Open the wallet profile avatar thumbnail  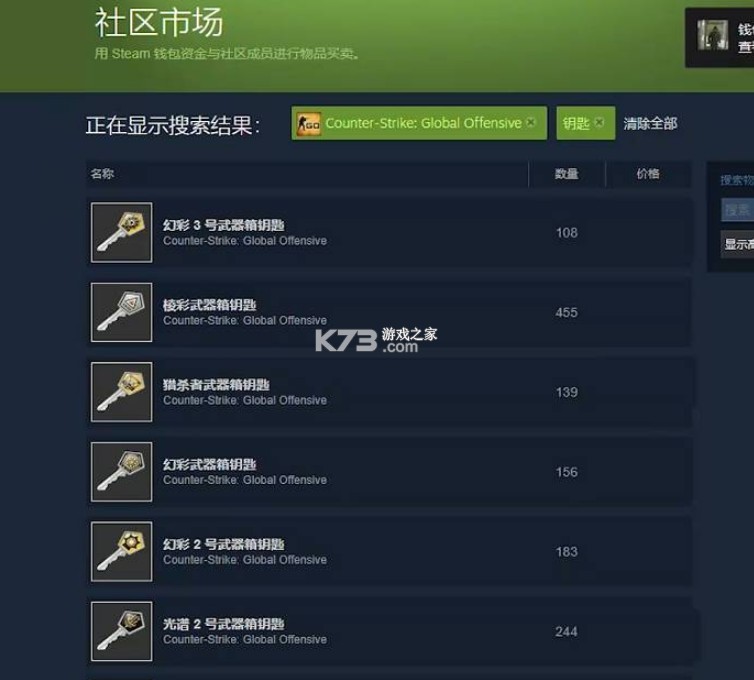713,35
